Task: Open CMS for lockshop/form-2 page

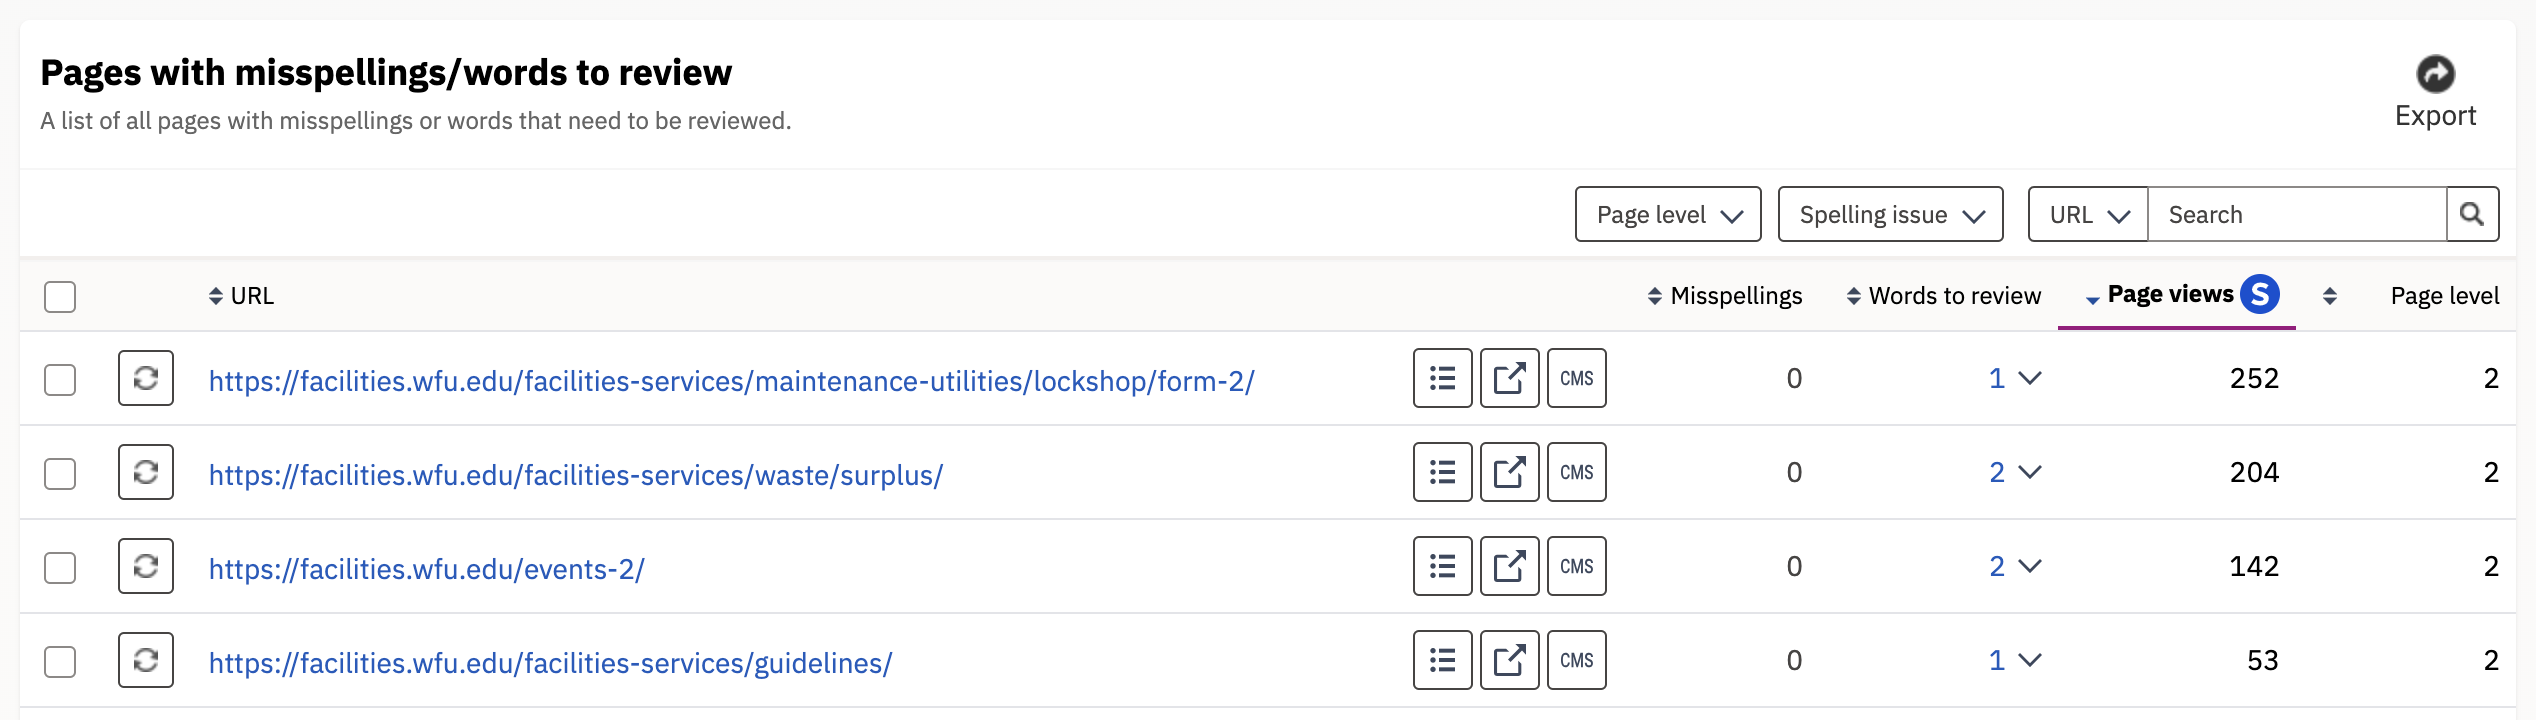Action: 1576,378
